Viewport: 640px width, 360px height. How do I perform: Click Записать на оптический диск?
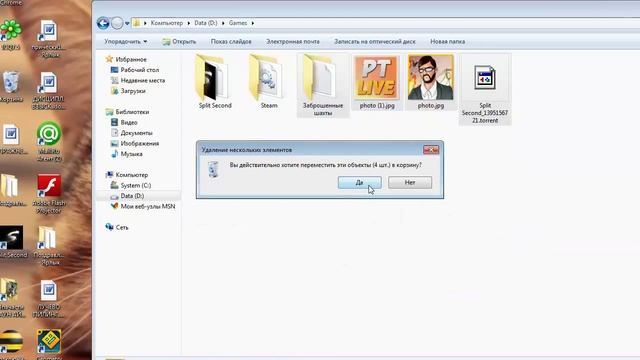click(x=375, y=42)
